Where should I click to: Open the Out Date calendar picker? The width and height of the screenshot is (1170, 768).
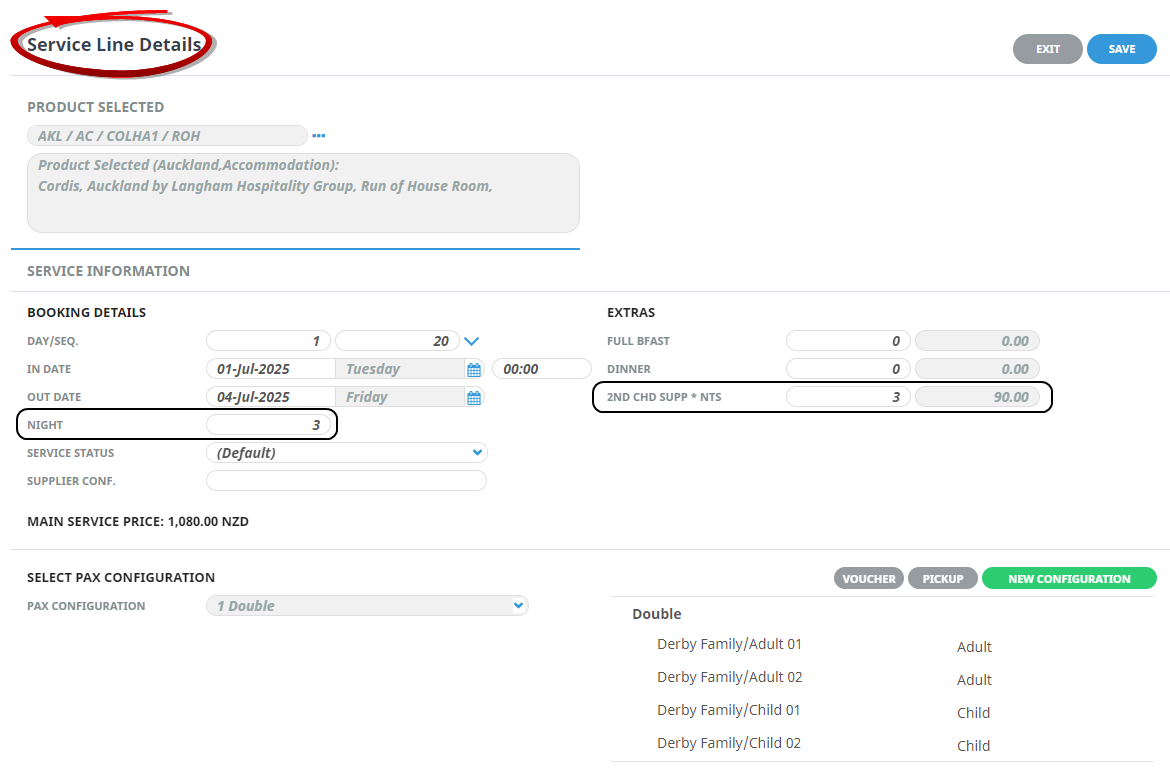[x=474, y=398]
